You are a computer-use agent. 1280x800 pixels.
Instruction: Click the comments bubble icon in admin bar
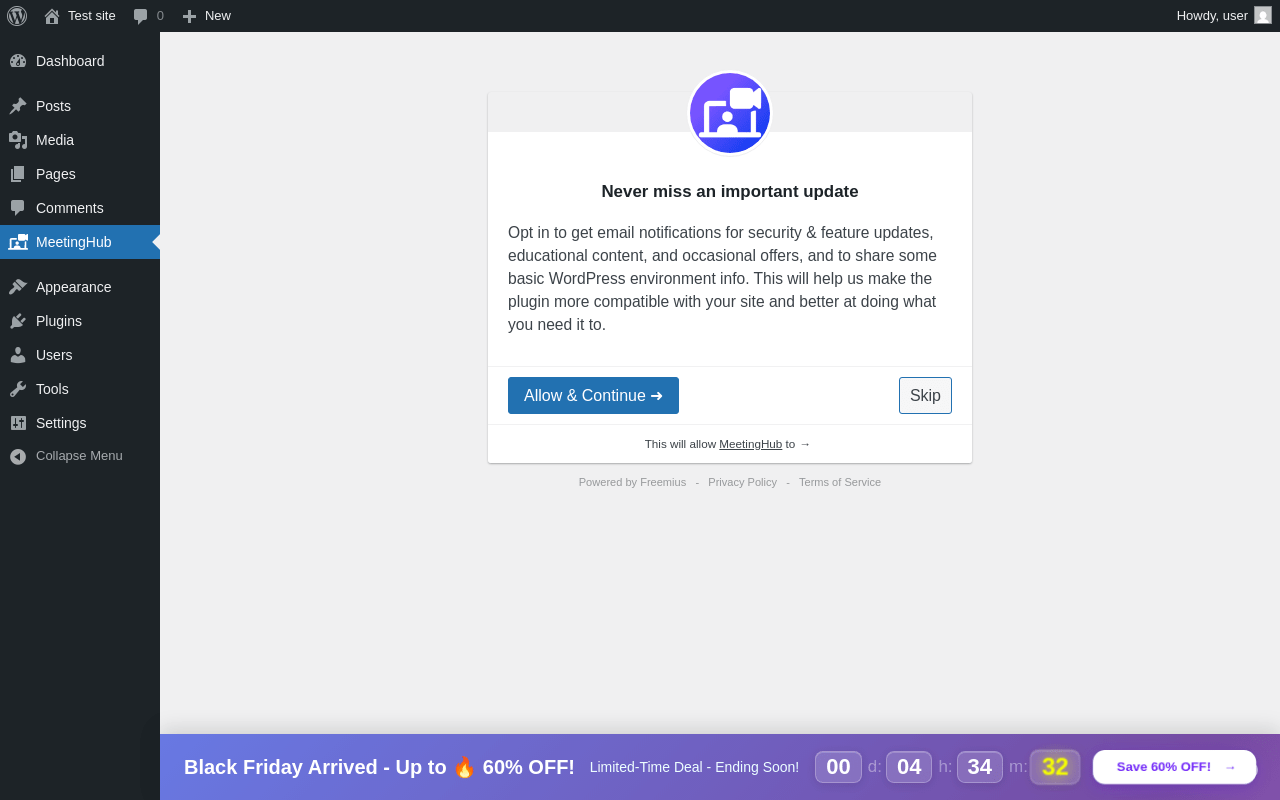click(x=141, y=16)
